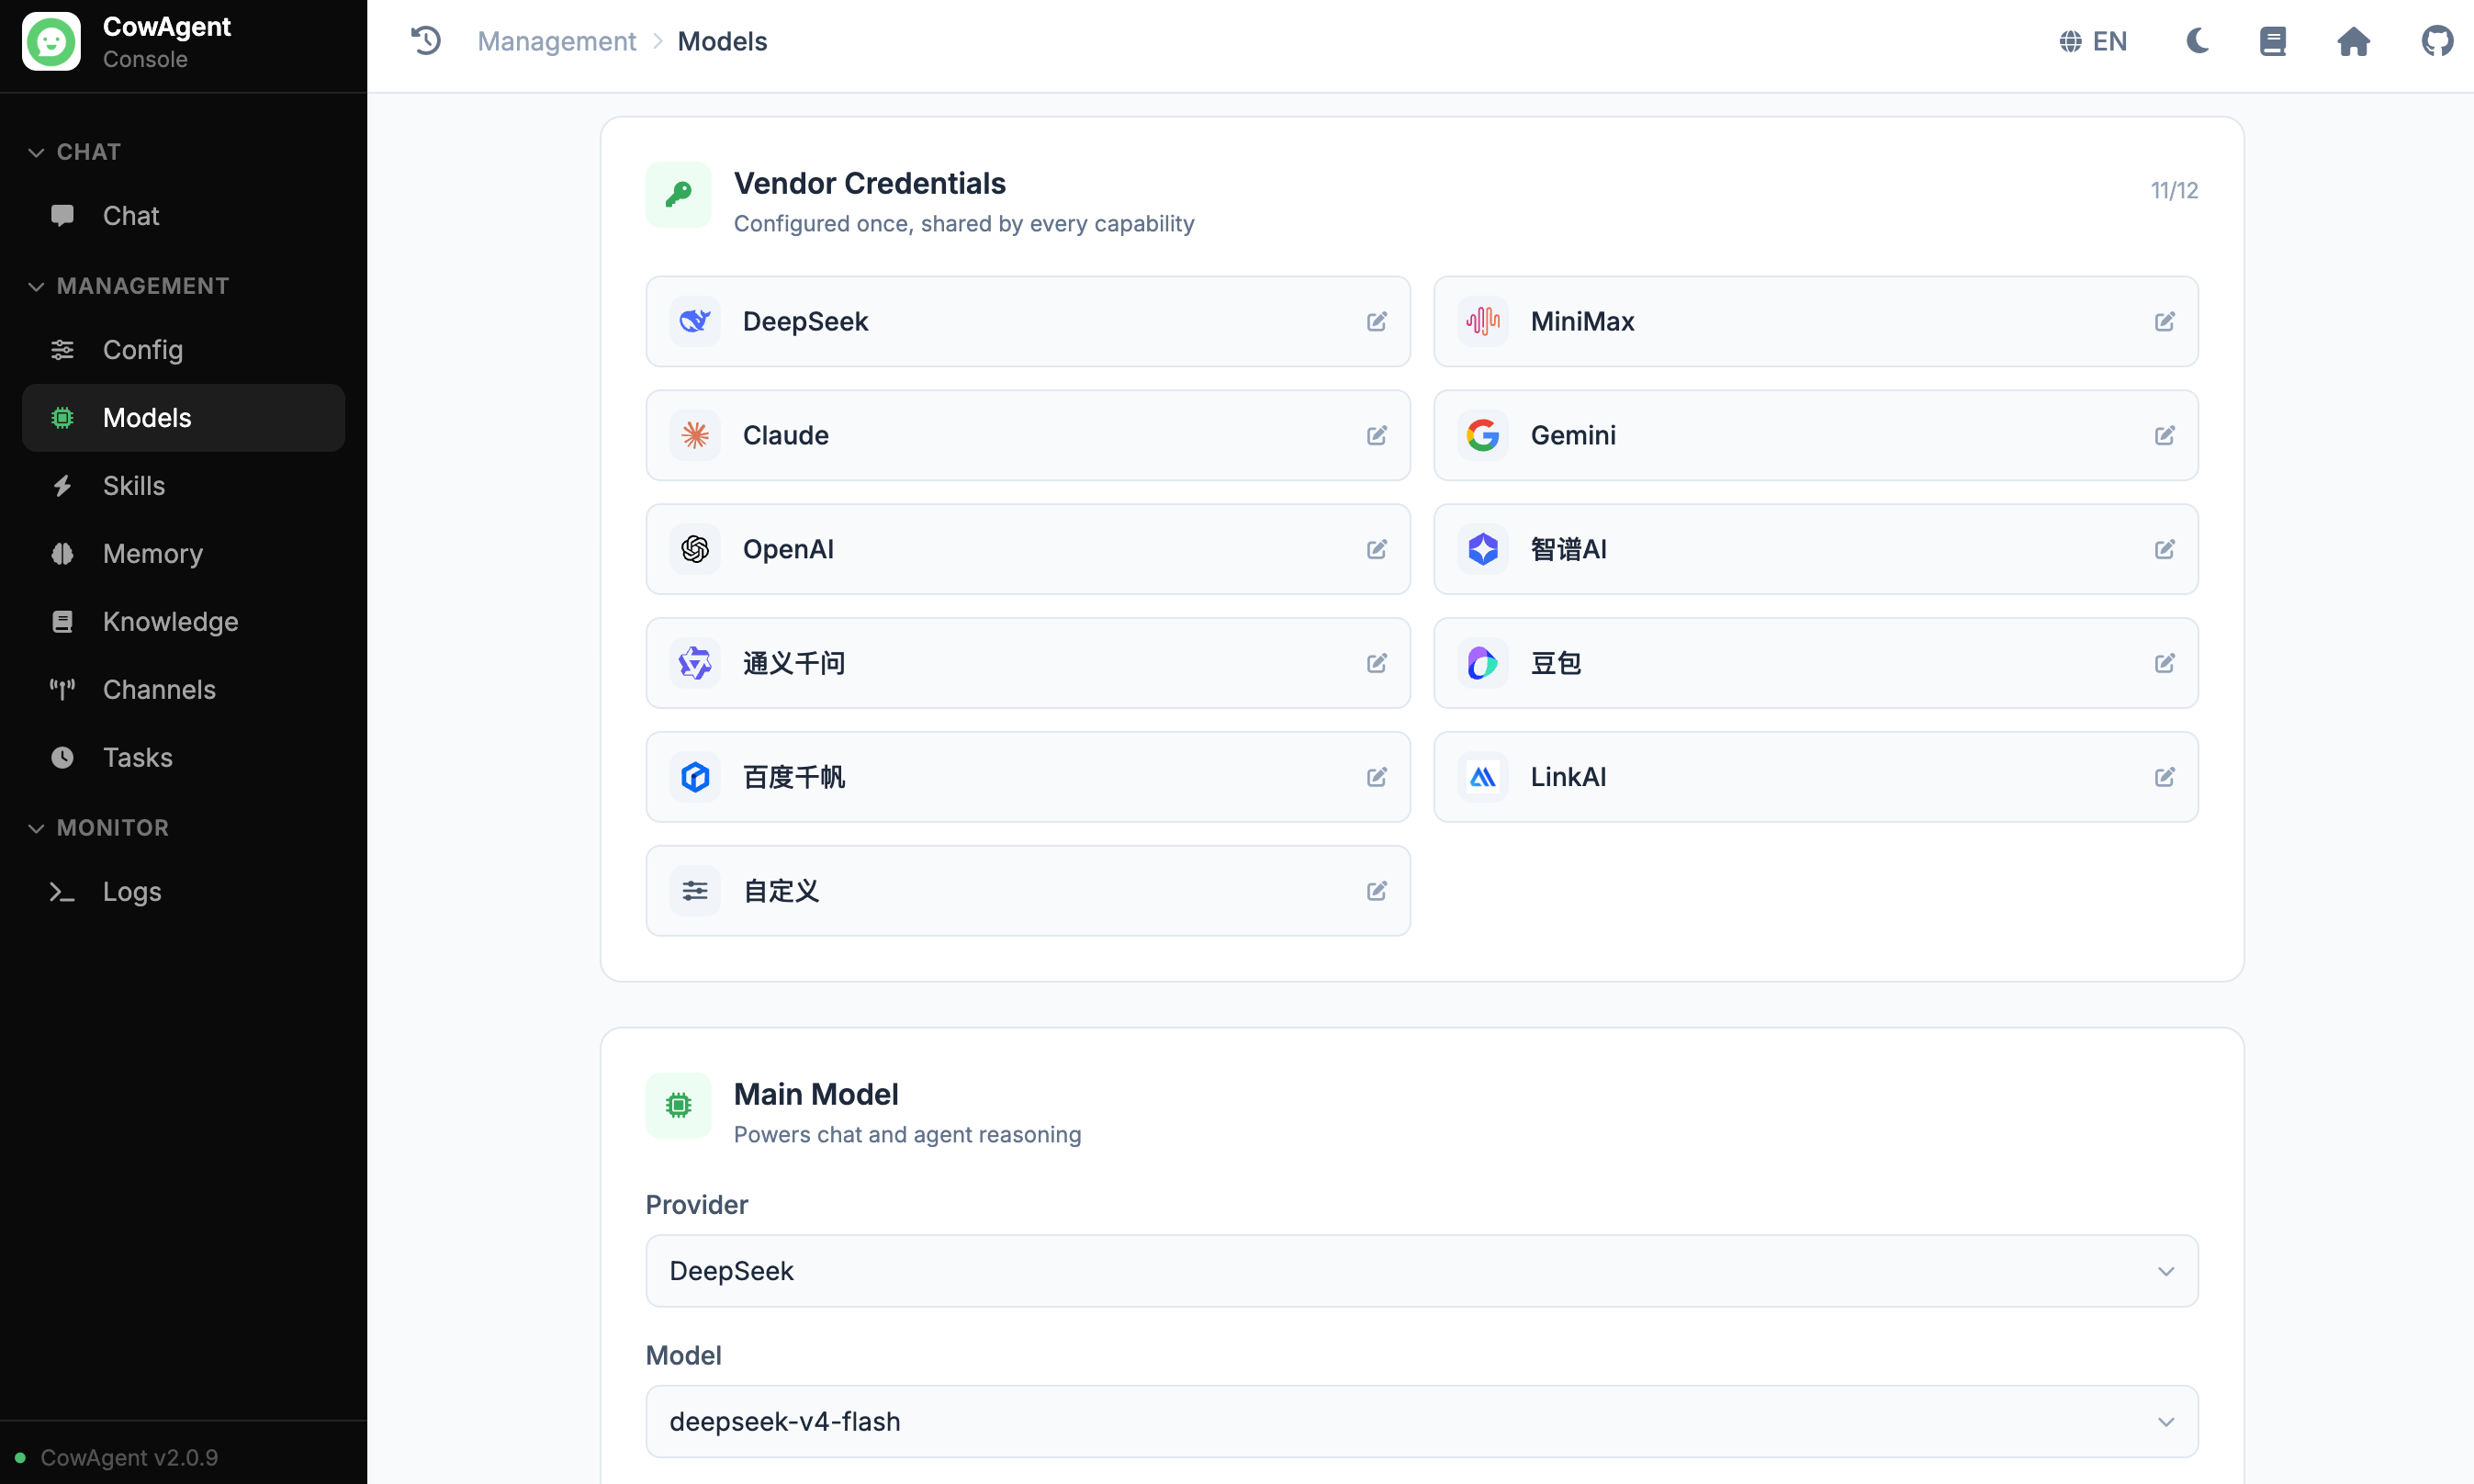Click the 豆包 logo

[x=1483, y=663]
